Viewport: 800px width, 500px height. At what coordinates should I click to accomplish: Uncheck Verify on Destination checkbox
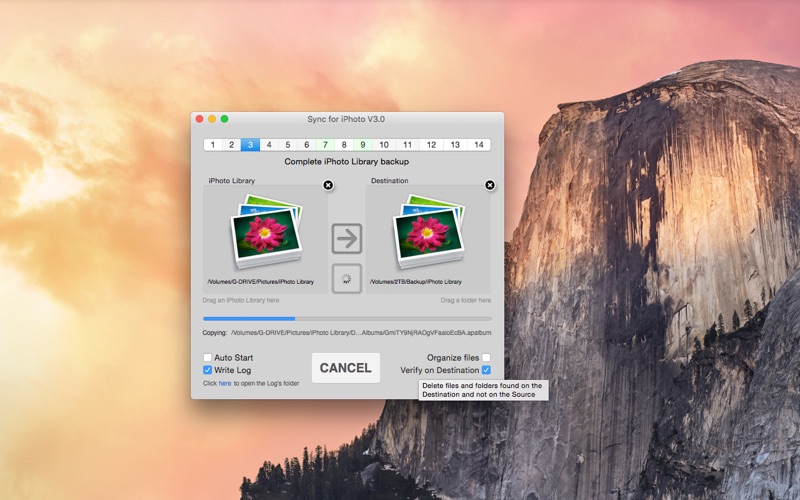click(486, 370)
